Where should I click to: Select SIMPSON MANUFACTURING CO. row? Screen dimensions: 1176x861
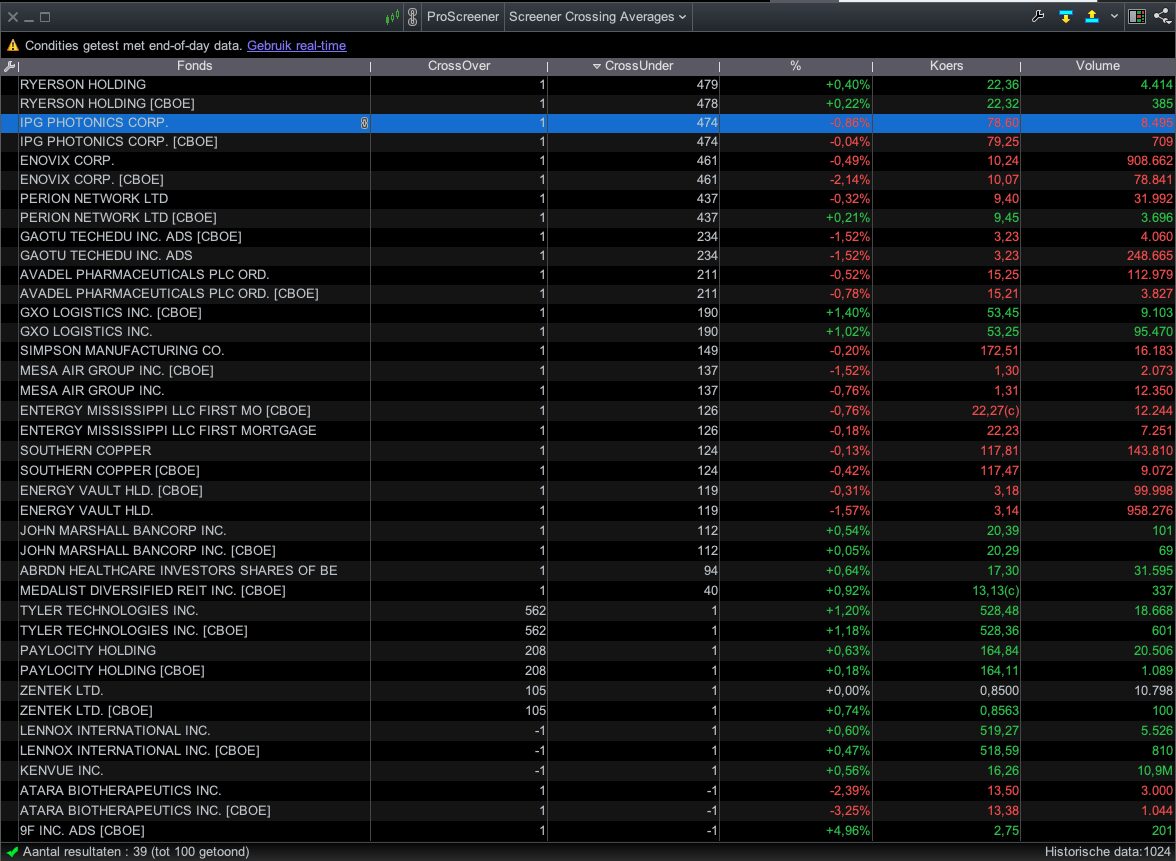588,351
